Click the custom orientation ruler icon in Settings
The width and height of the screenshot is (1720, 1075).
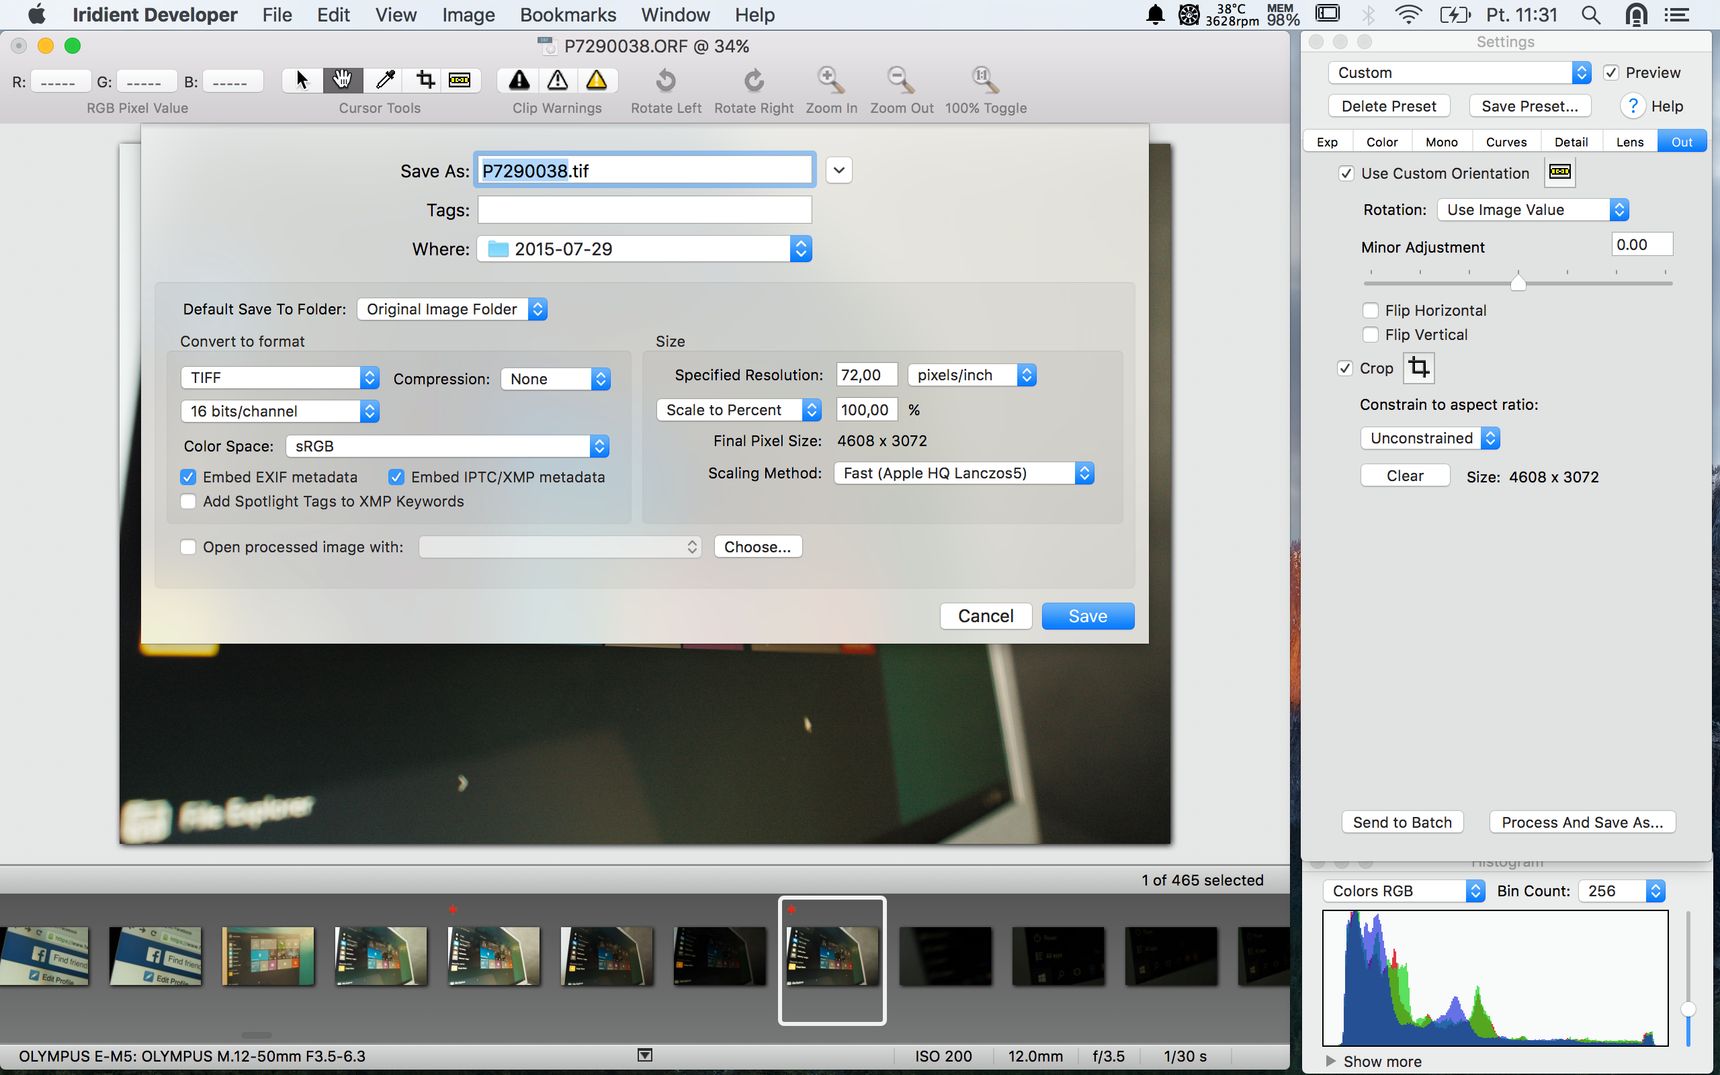1560,172
